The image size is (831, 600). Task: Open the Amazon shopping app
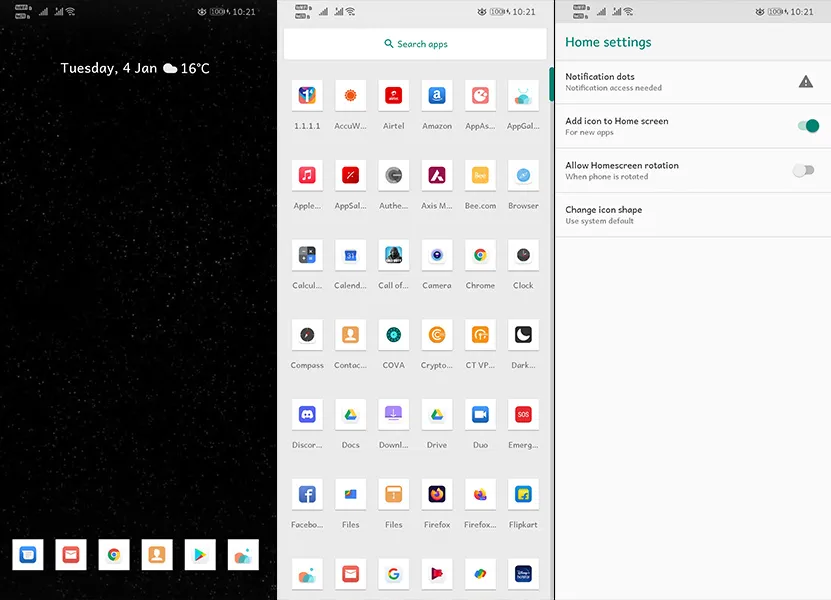[x=436, y=94]
